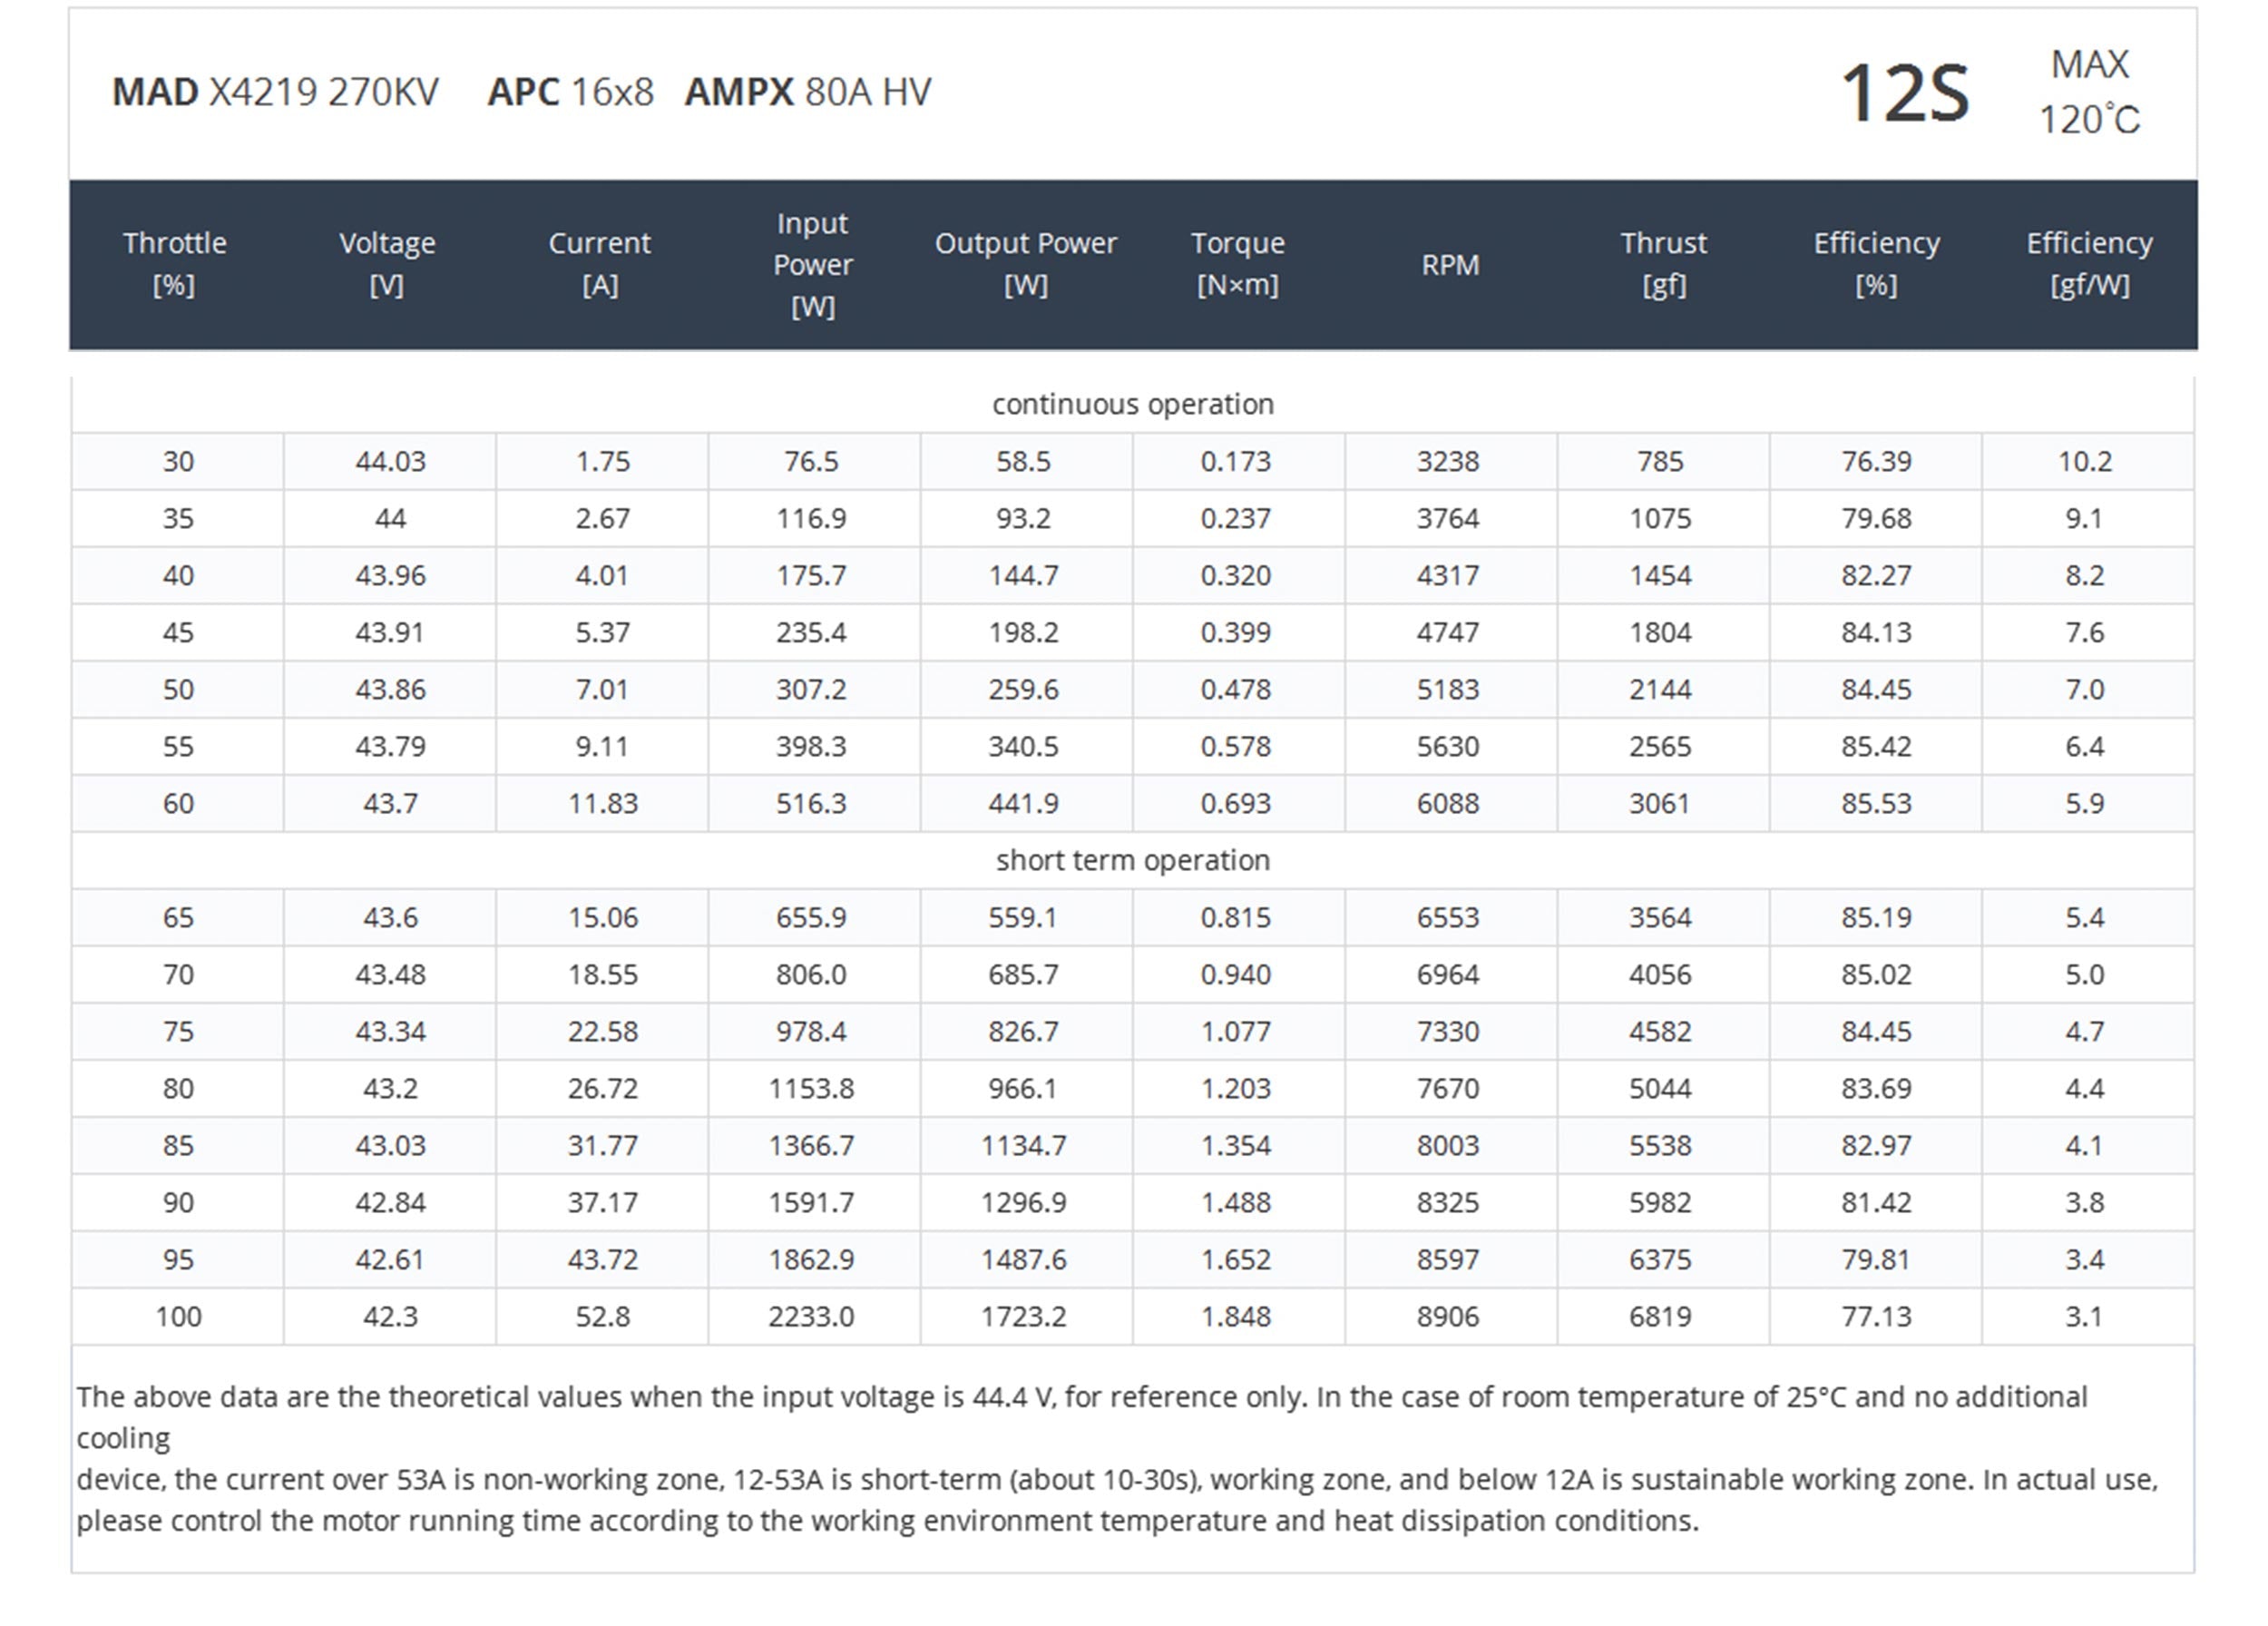Select the Voltage [V] column header
2268x1626 pixels.
point(387,264)
